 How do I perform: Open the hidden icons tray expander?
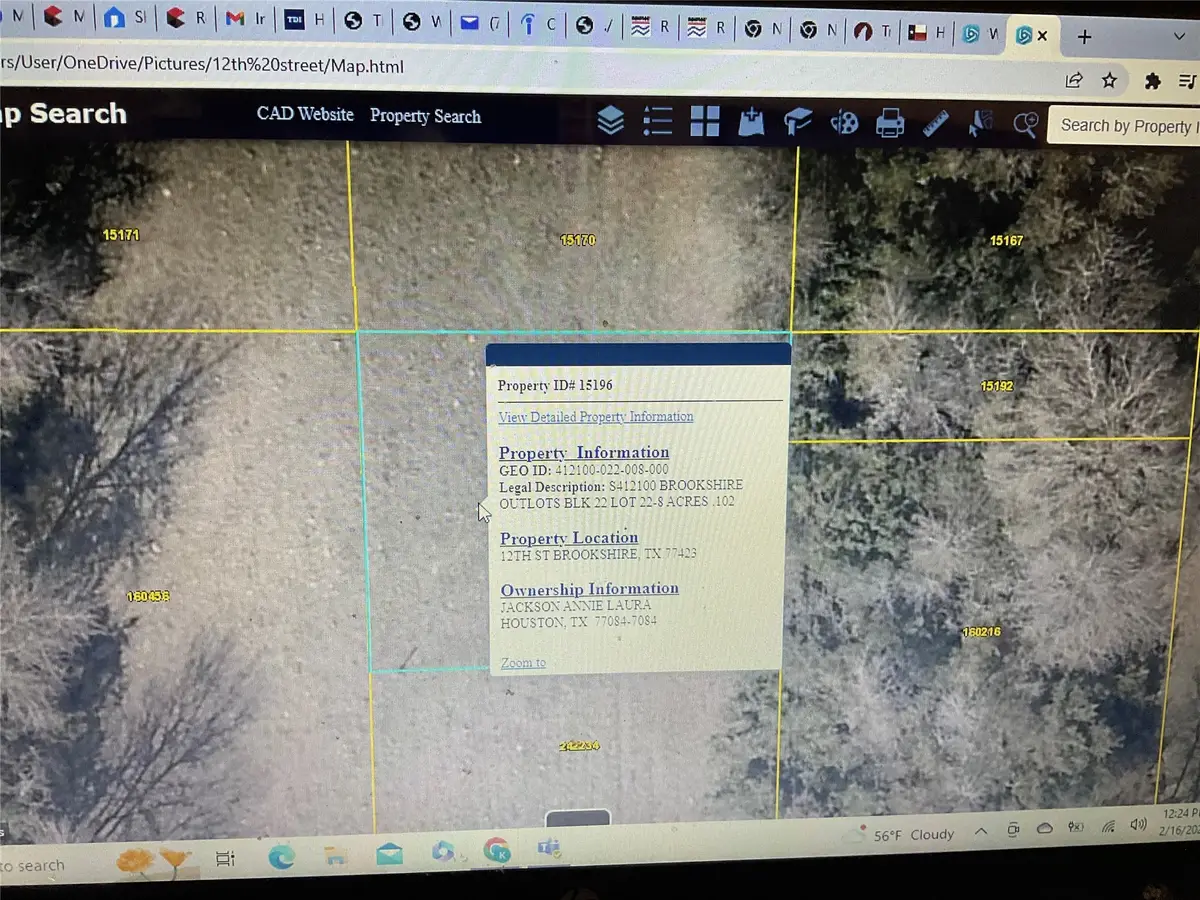981,830
